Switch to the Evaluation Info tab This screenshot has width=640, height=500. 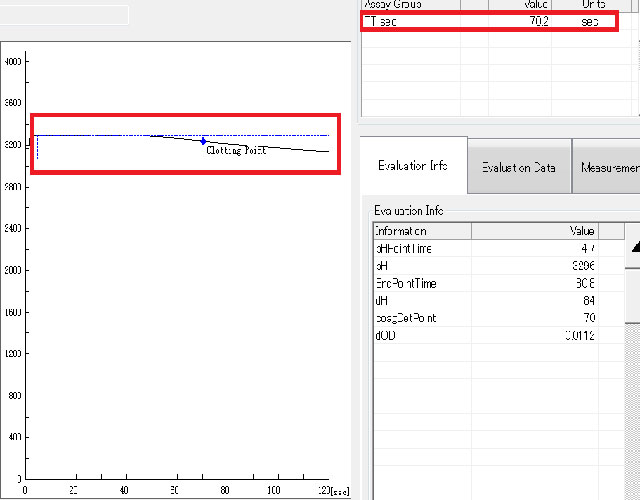point(413,165)
